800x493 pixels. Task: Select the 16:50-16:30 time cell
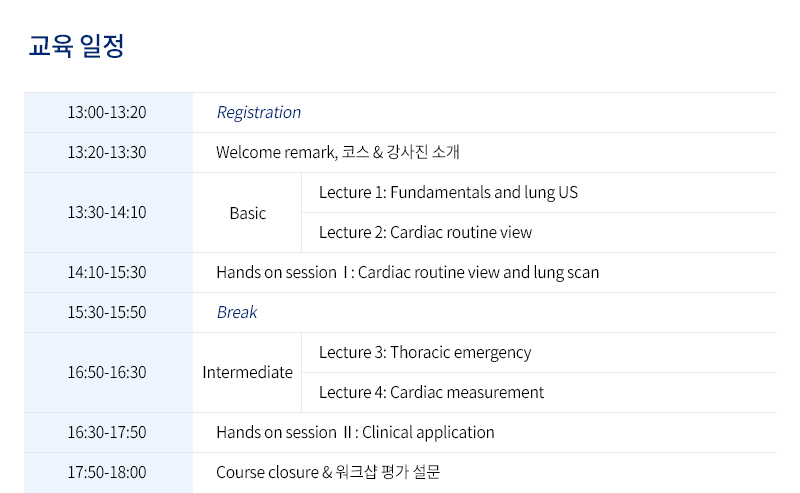(x=107, y=373)
